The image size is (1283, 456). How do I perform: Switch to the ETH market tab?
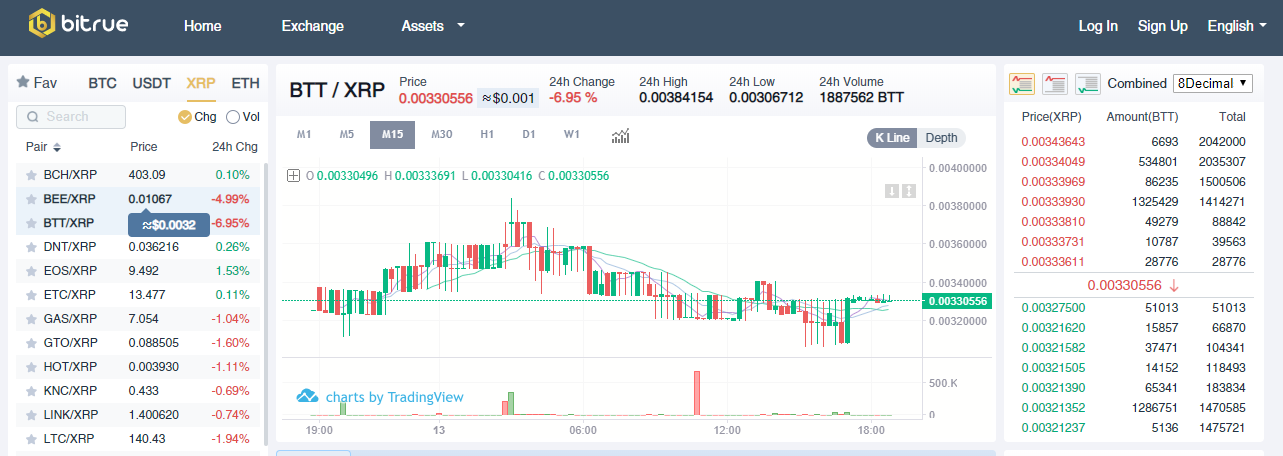click(x=245, y=83)
